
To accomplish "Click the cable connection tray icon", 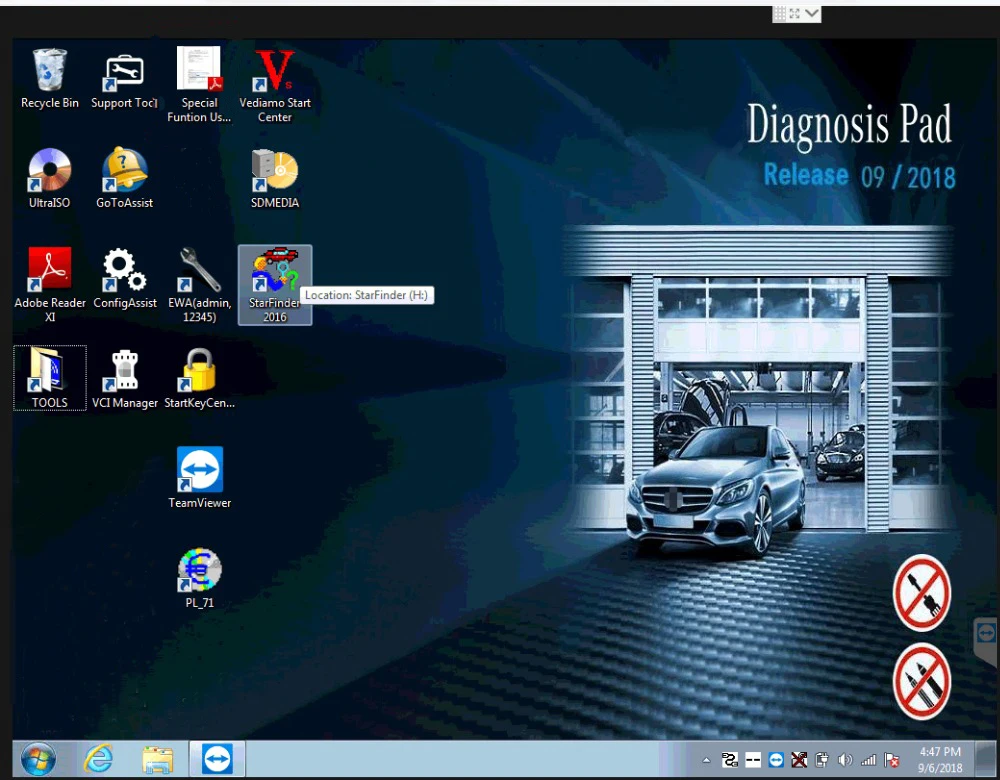I will (730, 760).
